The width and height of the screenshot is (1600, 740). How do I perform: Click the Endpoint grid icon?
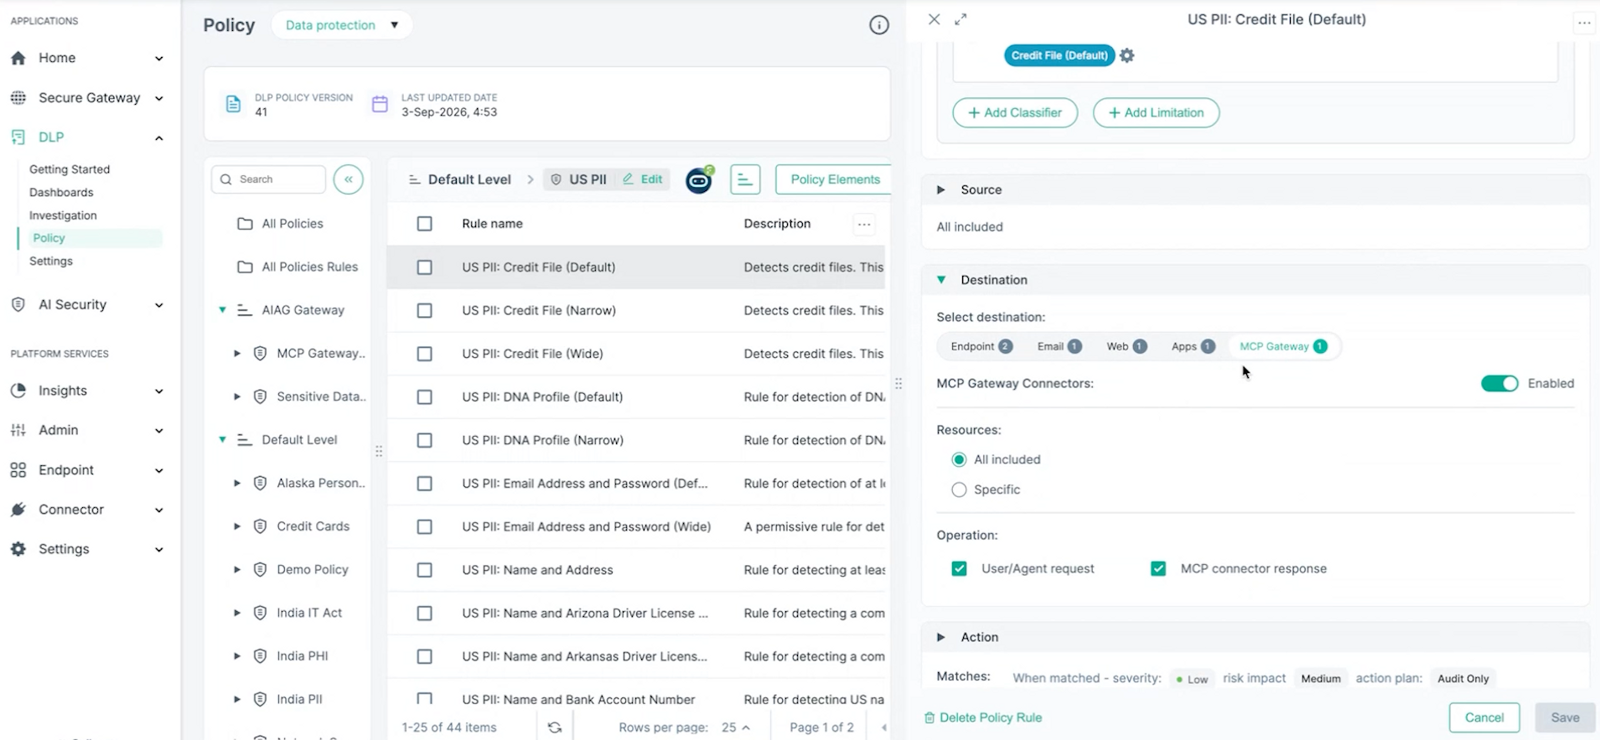click(x=18, y=470)
